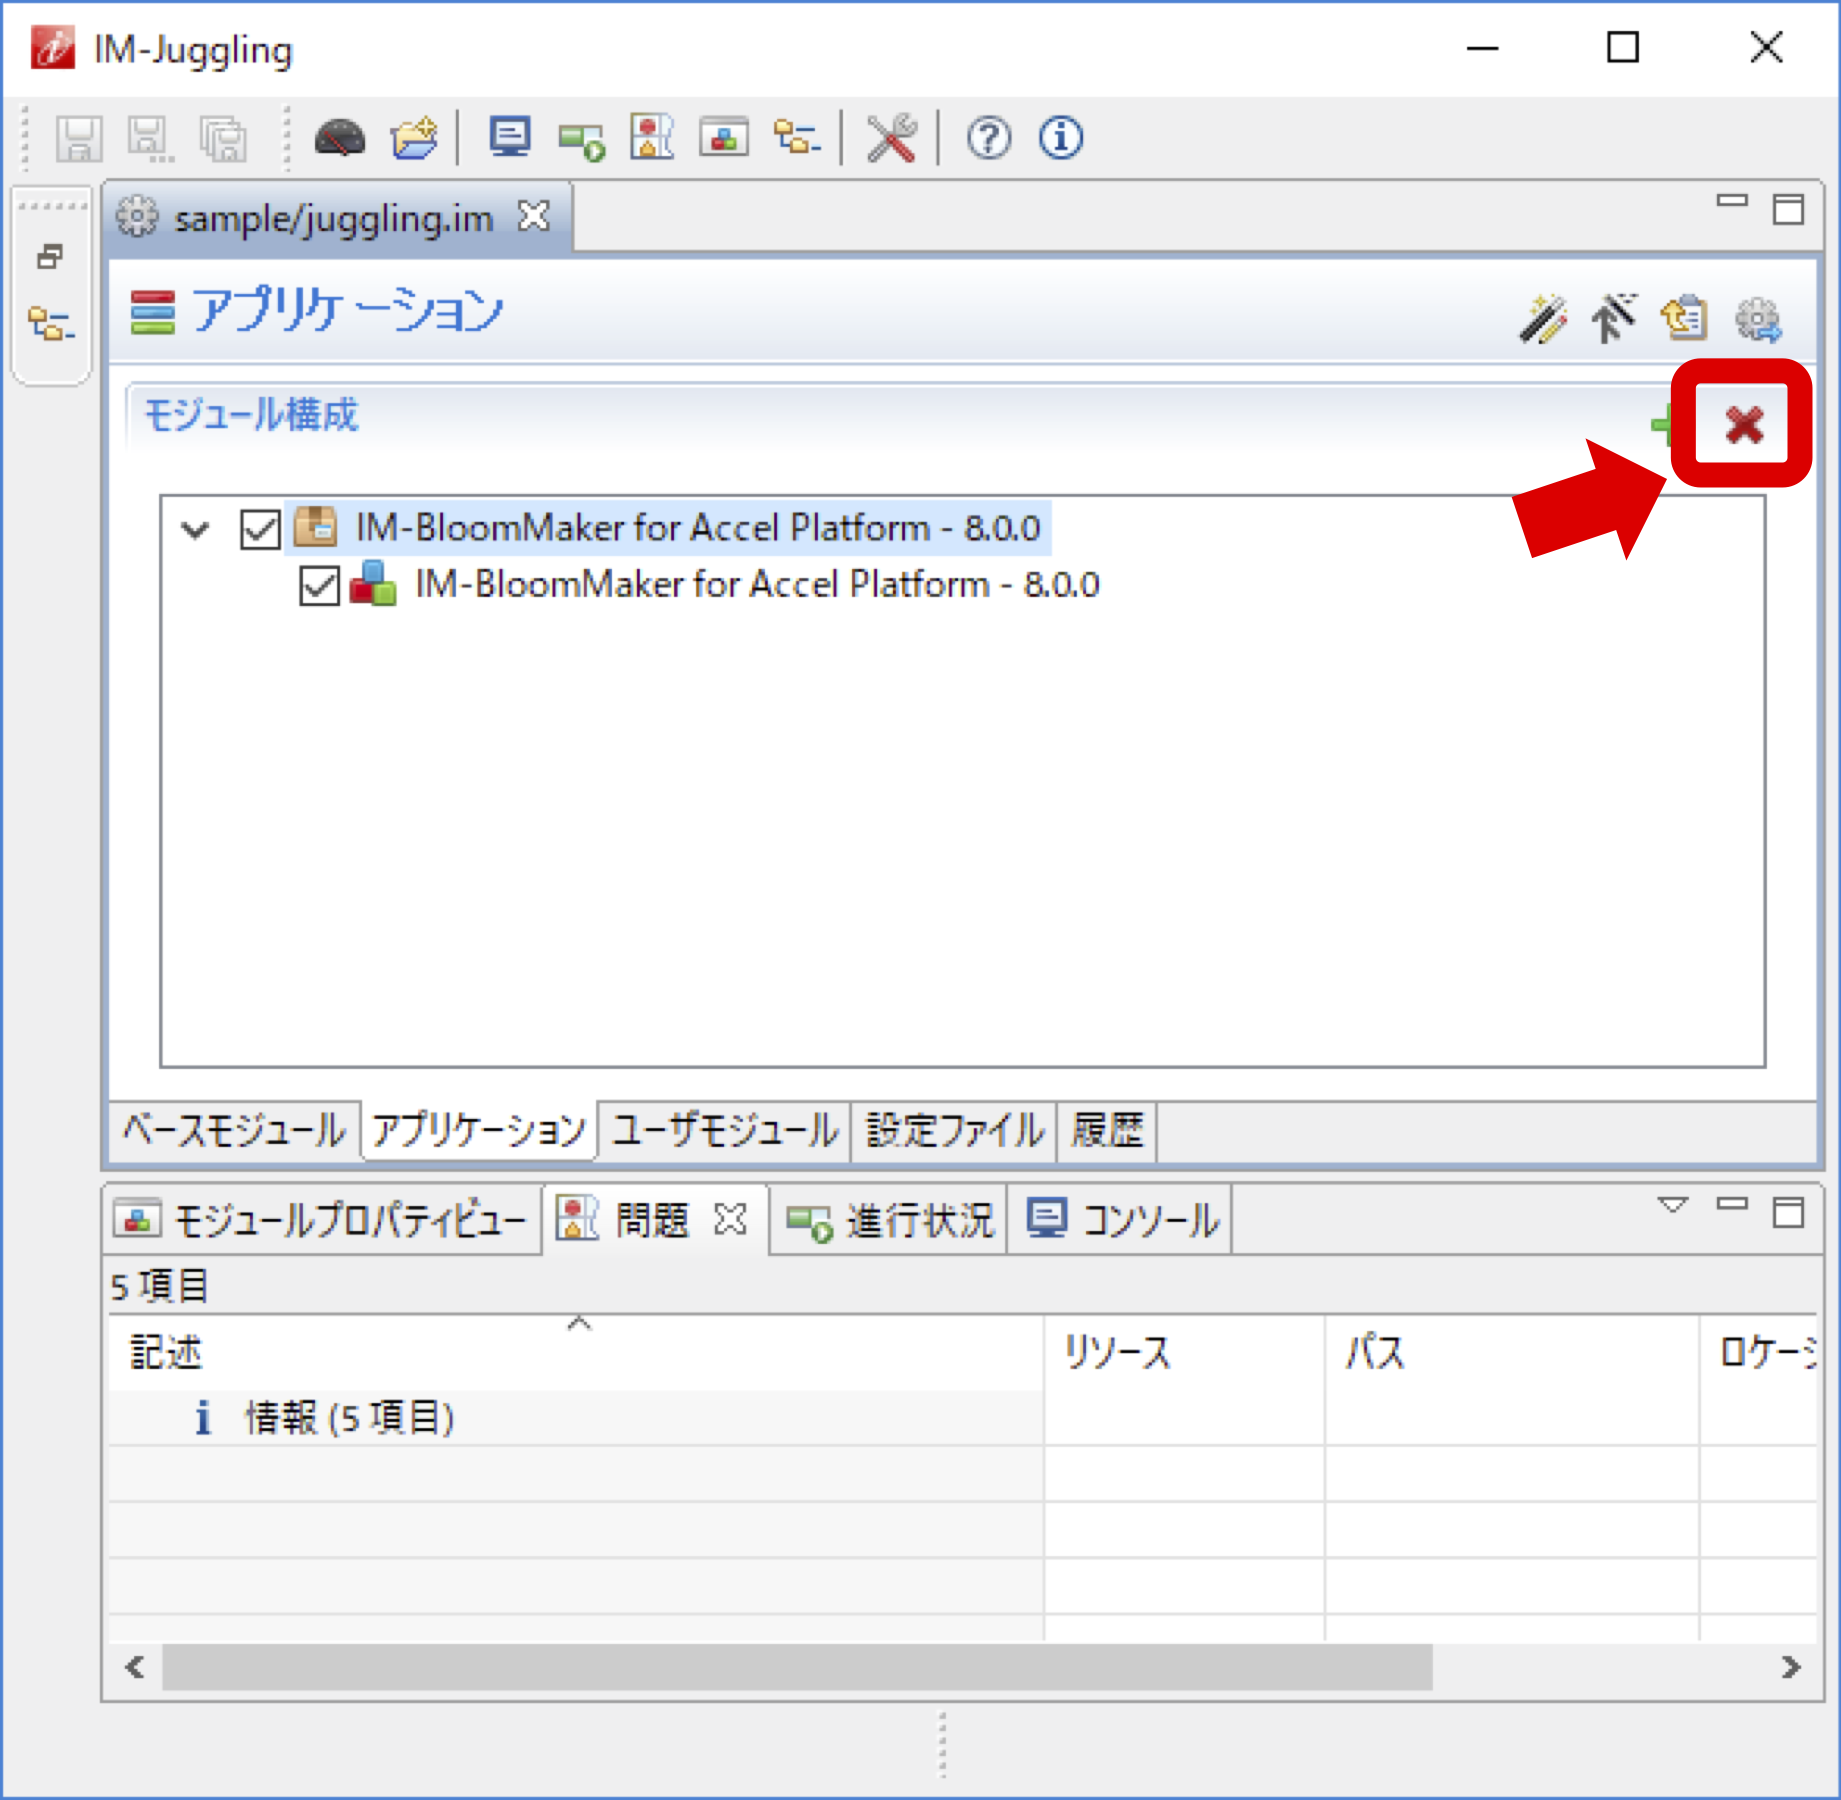Click the progress status toolbar icon
Image resolution: width=1841 pixels, height=1800 pixels.
(x=581, y=139)
